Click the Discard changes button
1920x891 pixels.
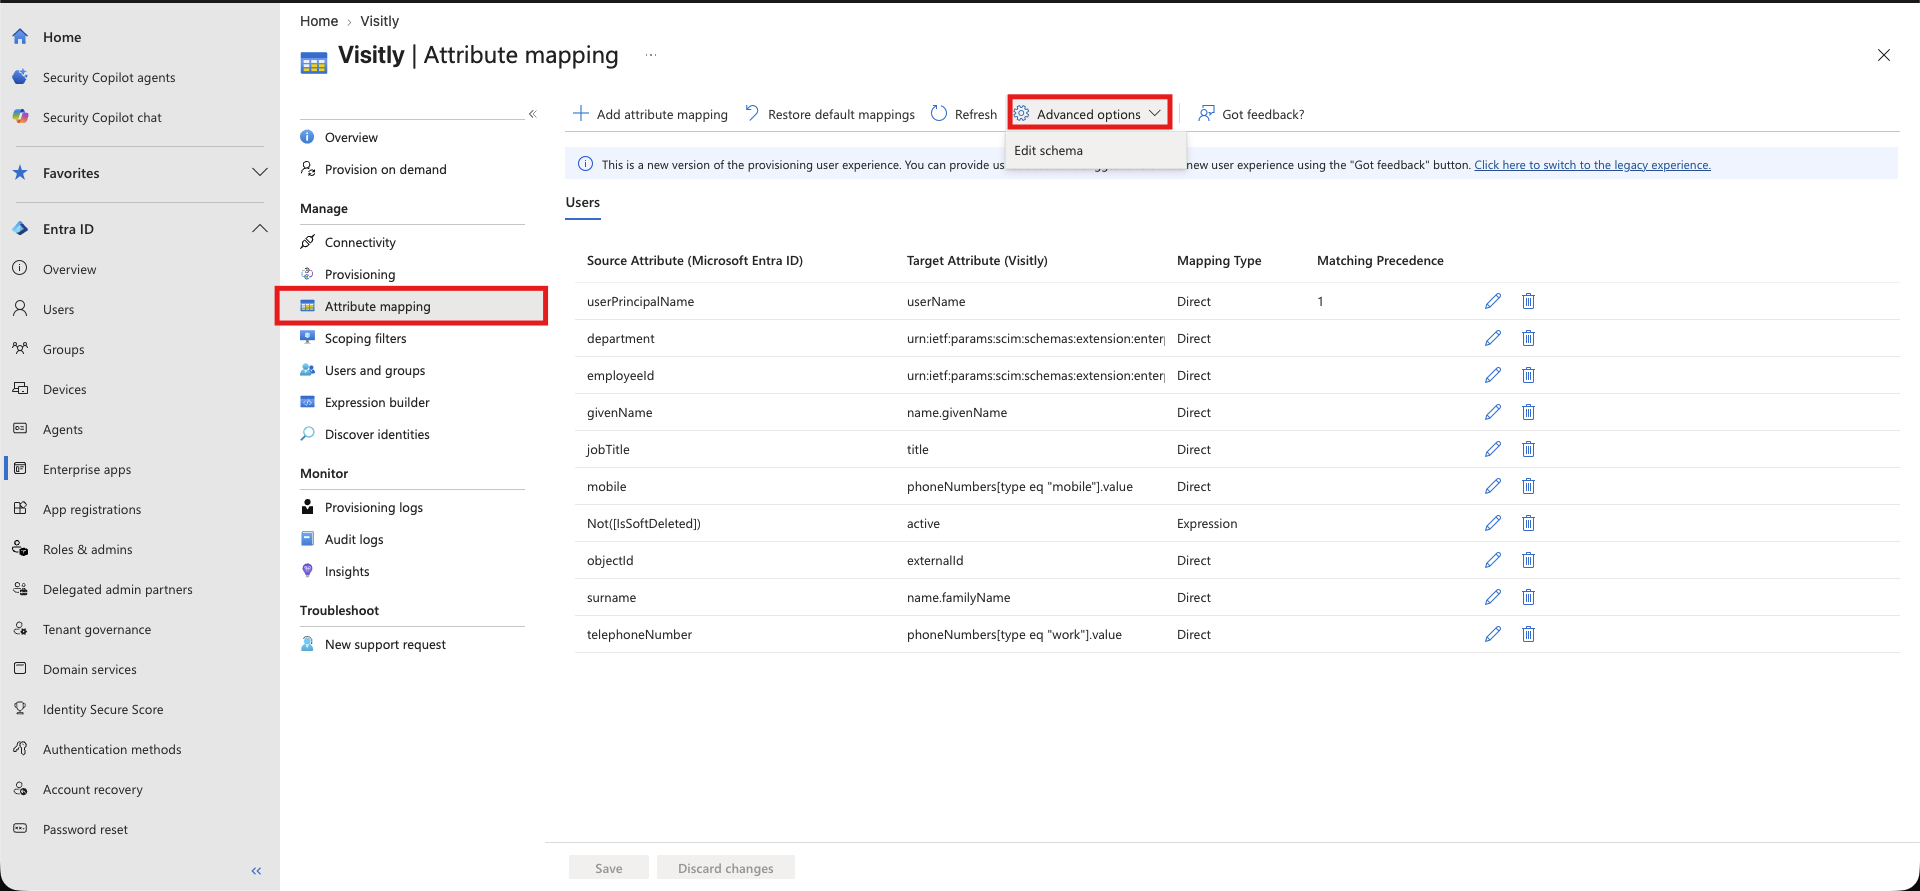click(726, 868)
